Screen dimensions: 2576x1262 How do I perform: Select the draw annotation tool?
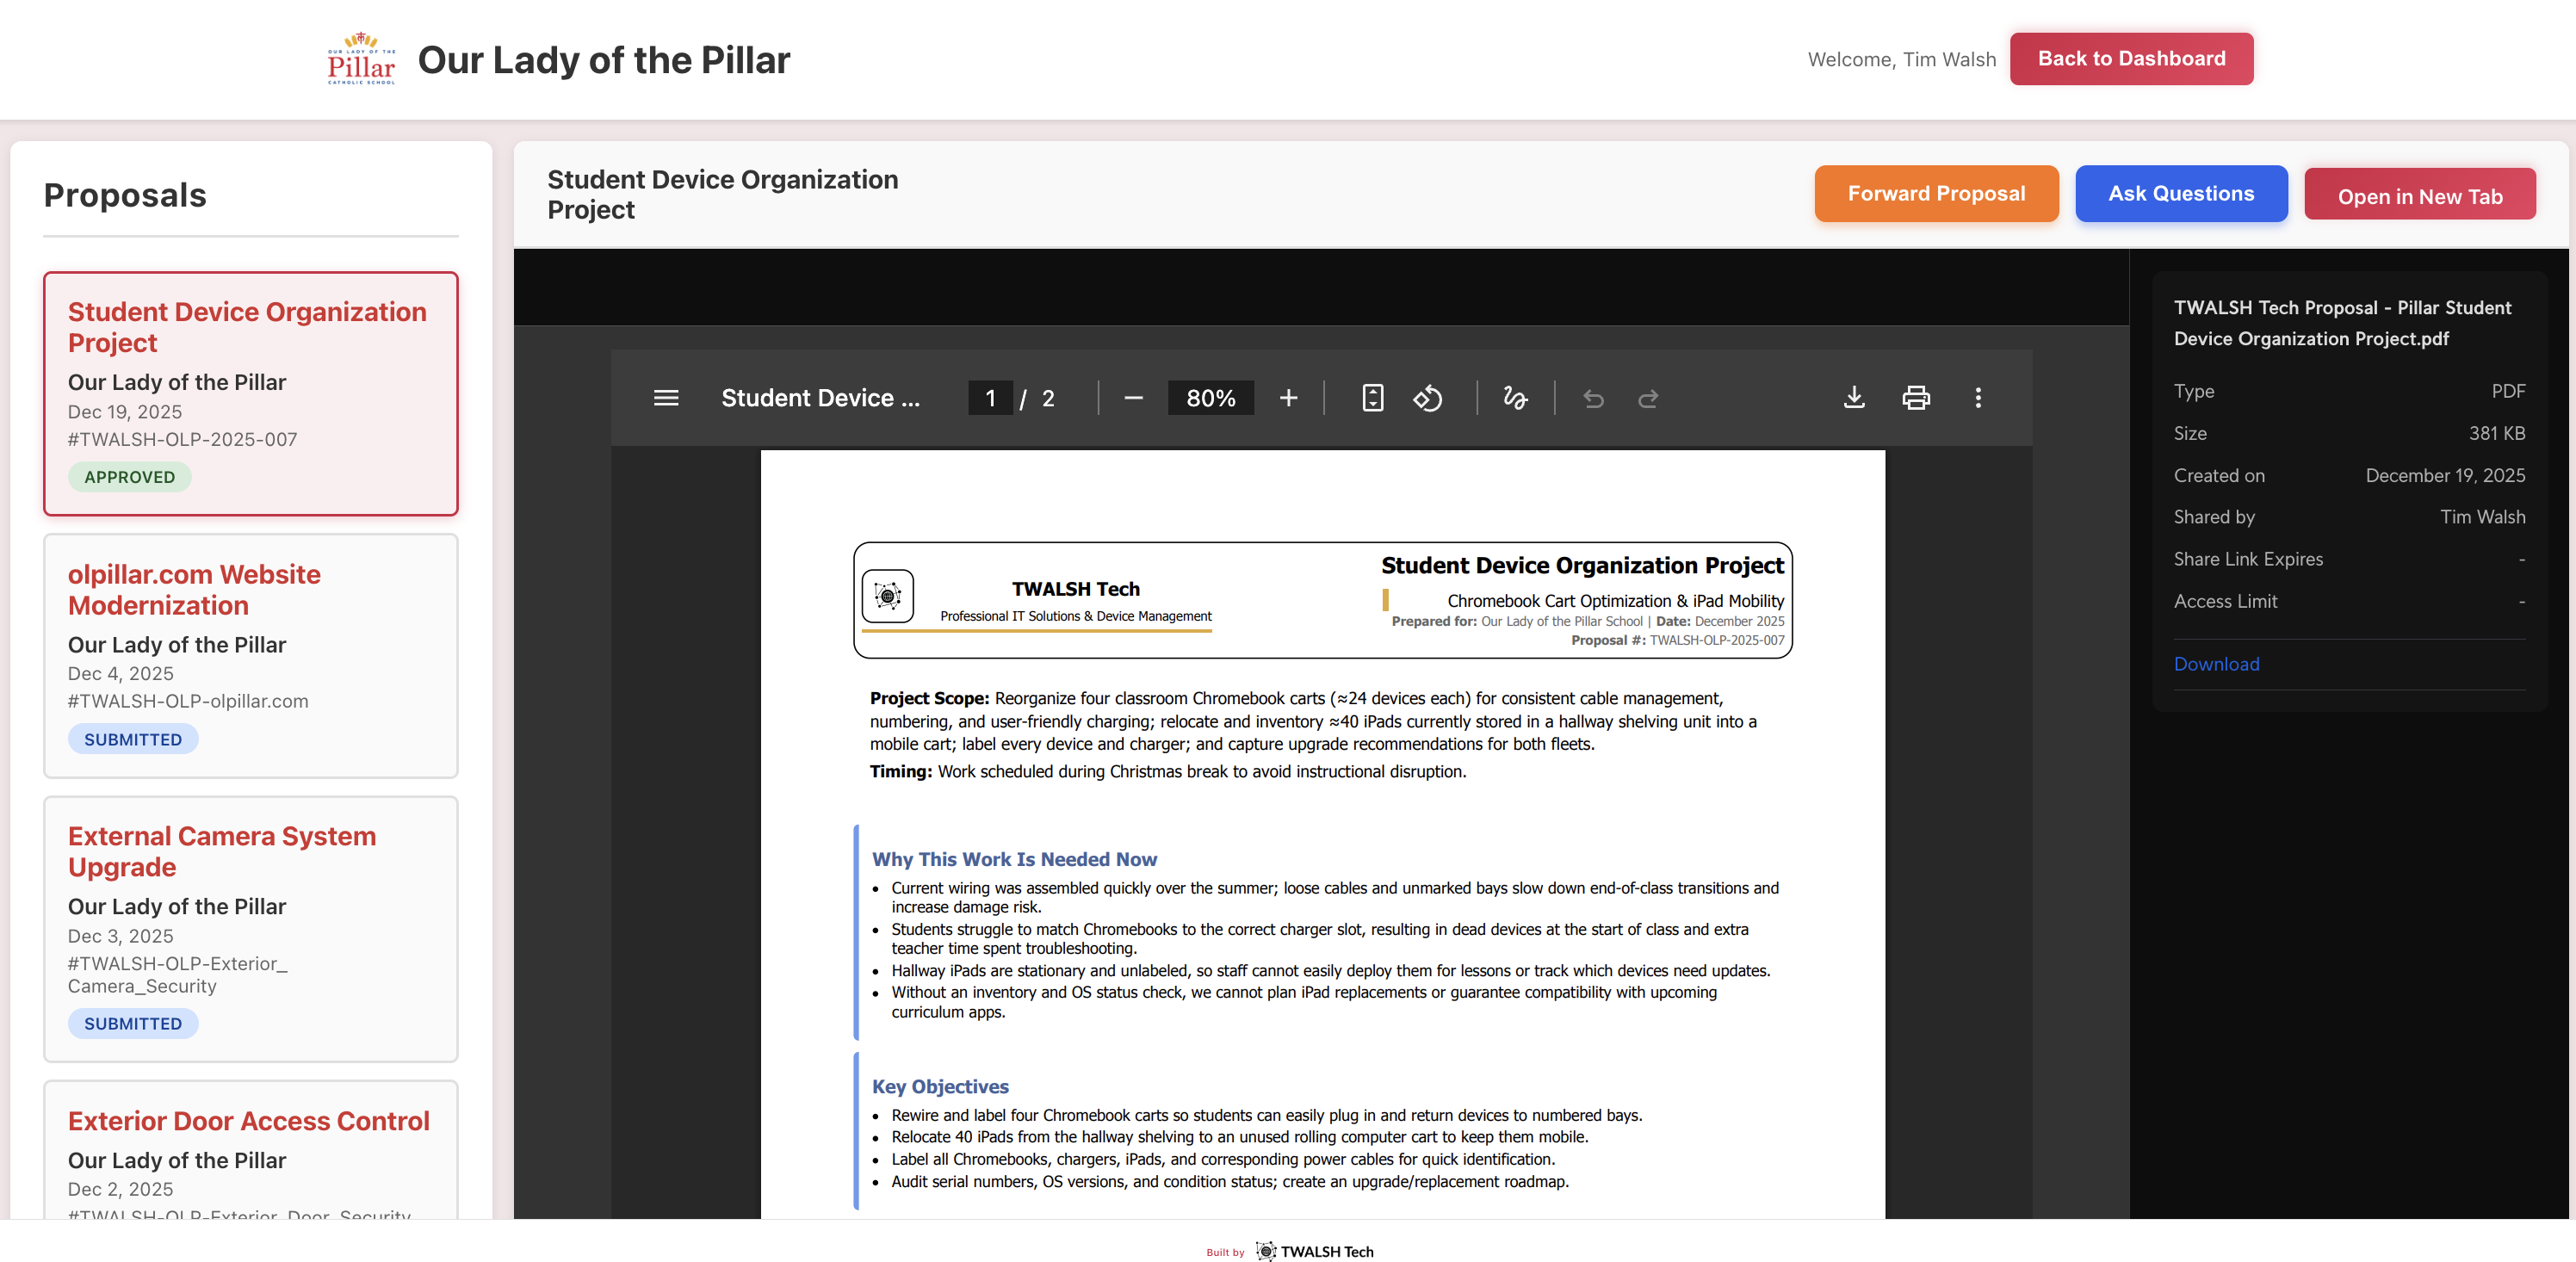(x=1515, y=397)
